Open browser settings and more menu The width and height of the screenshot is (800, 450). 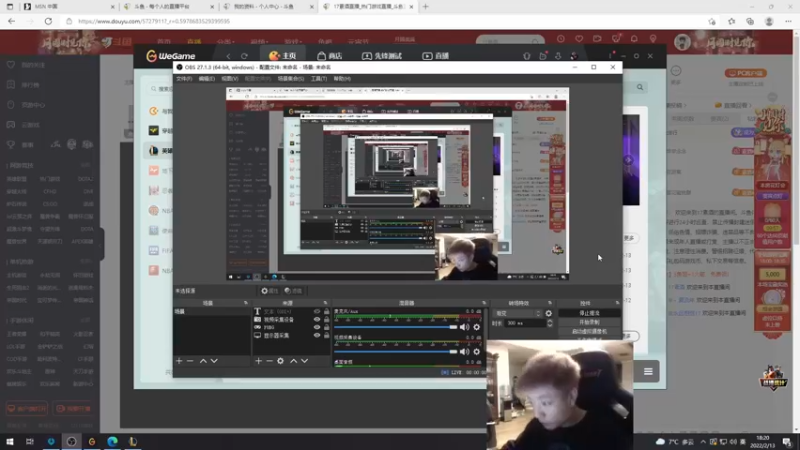click(788, 21)
